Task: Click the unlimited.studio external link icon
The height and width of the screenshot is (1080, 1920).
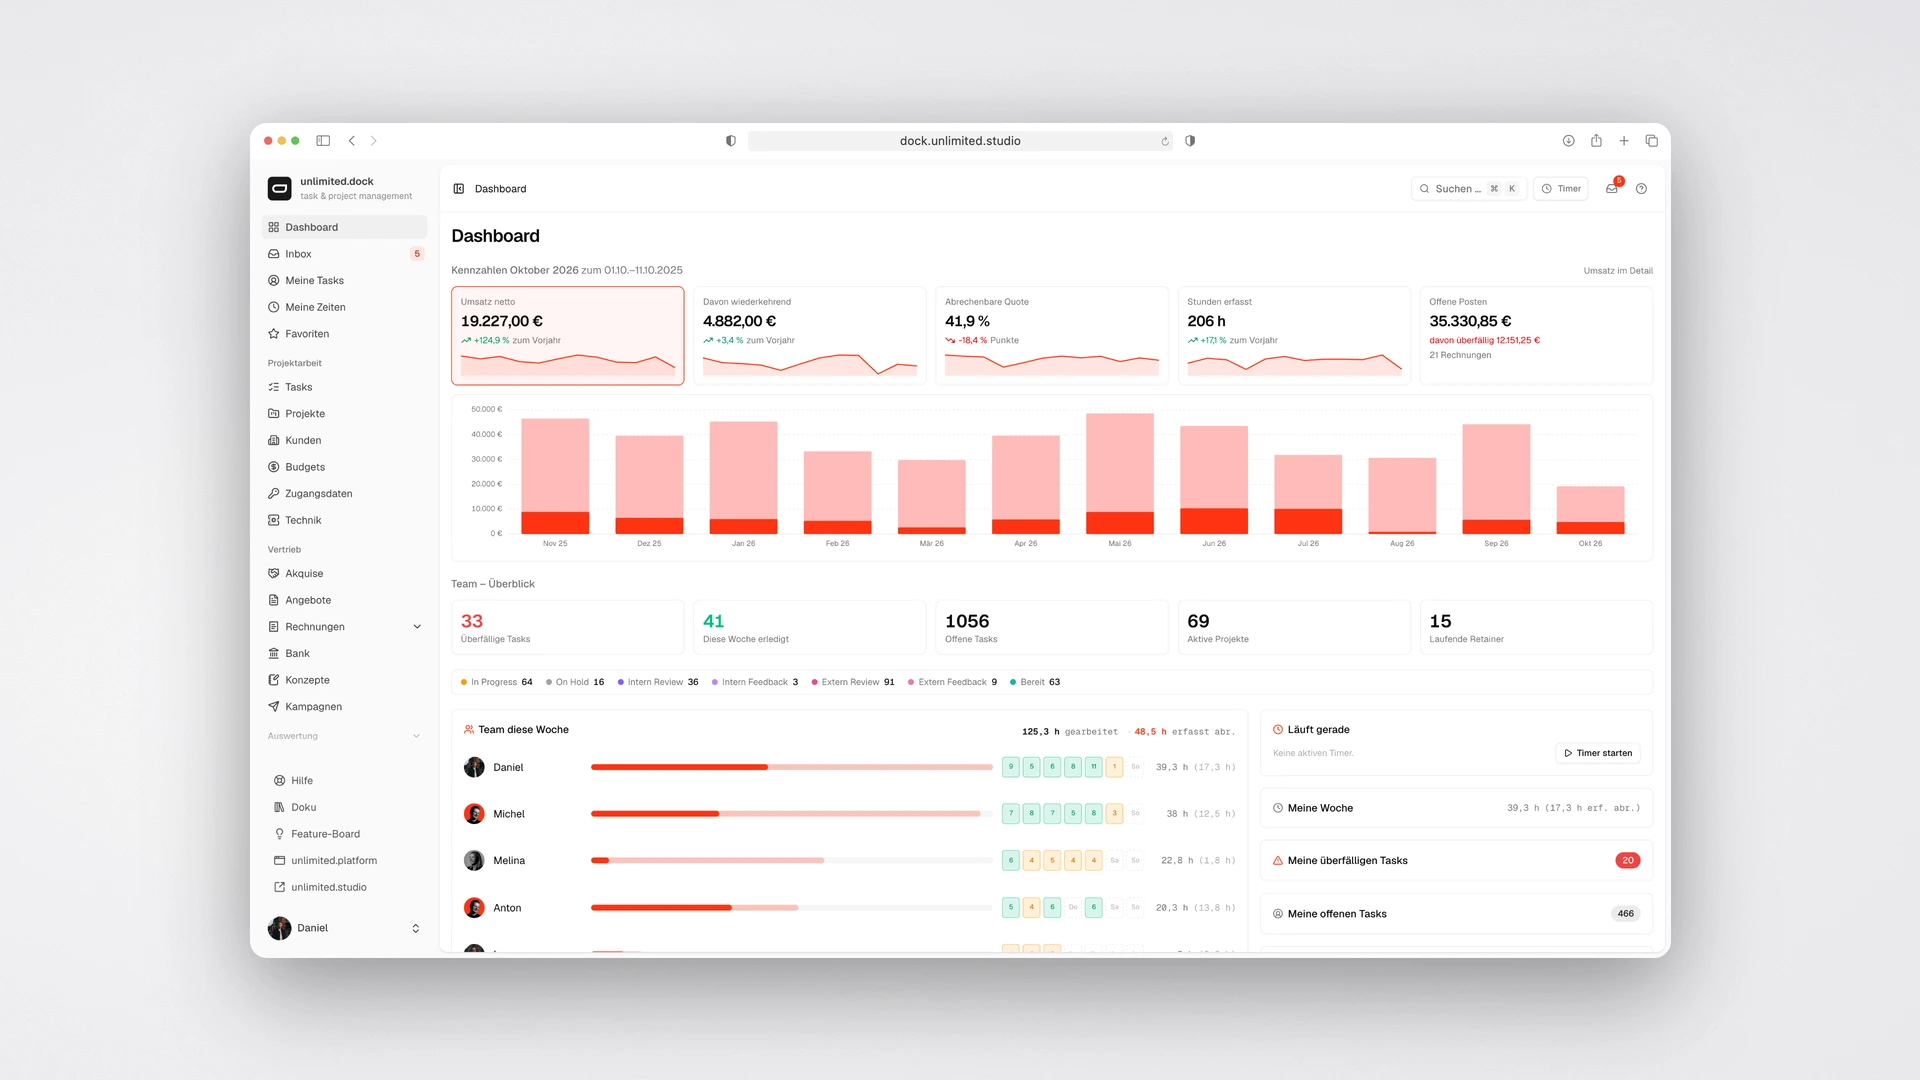Action: [x=280, y=887]
